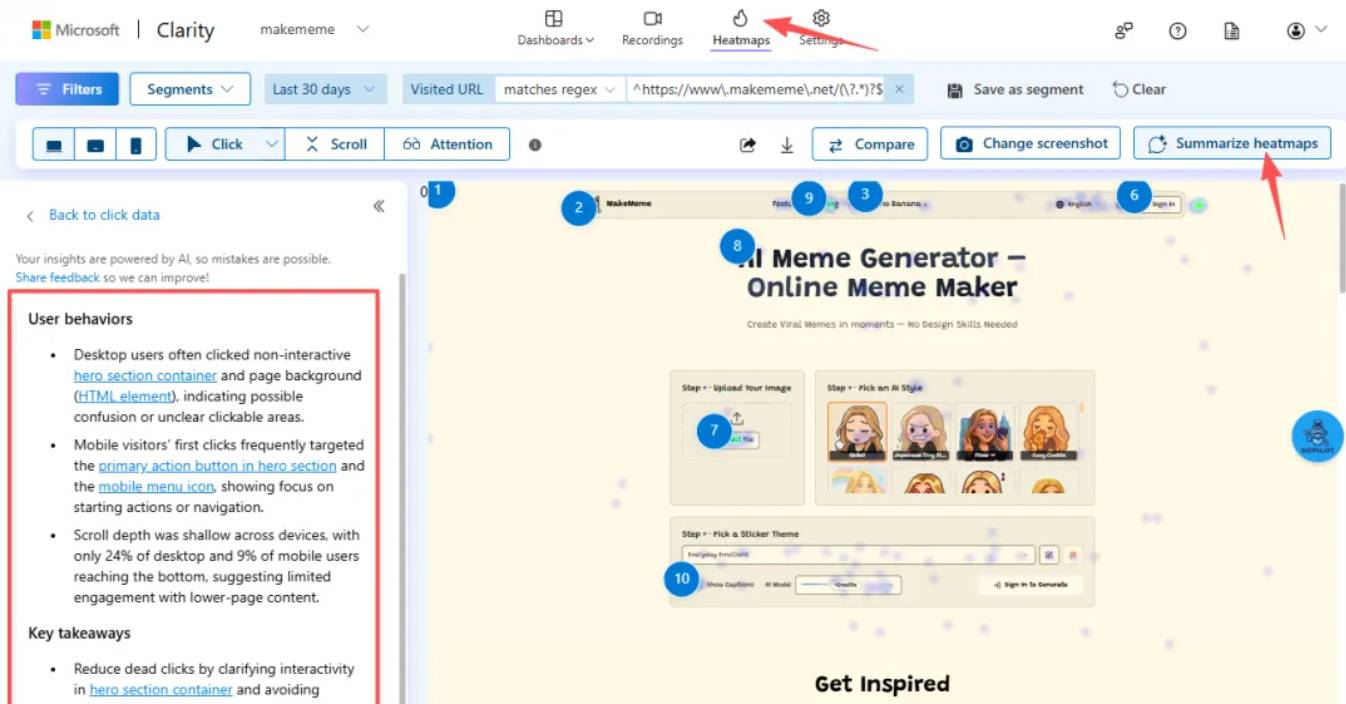Open first hero section container link
The image size is (1346, 704).
point(145,376)
